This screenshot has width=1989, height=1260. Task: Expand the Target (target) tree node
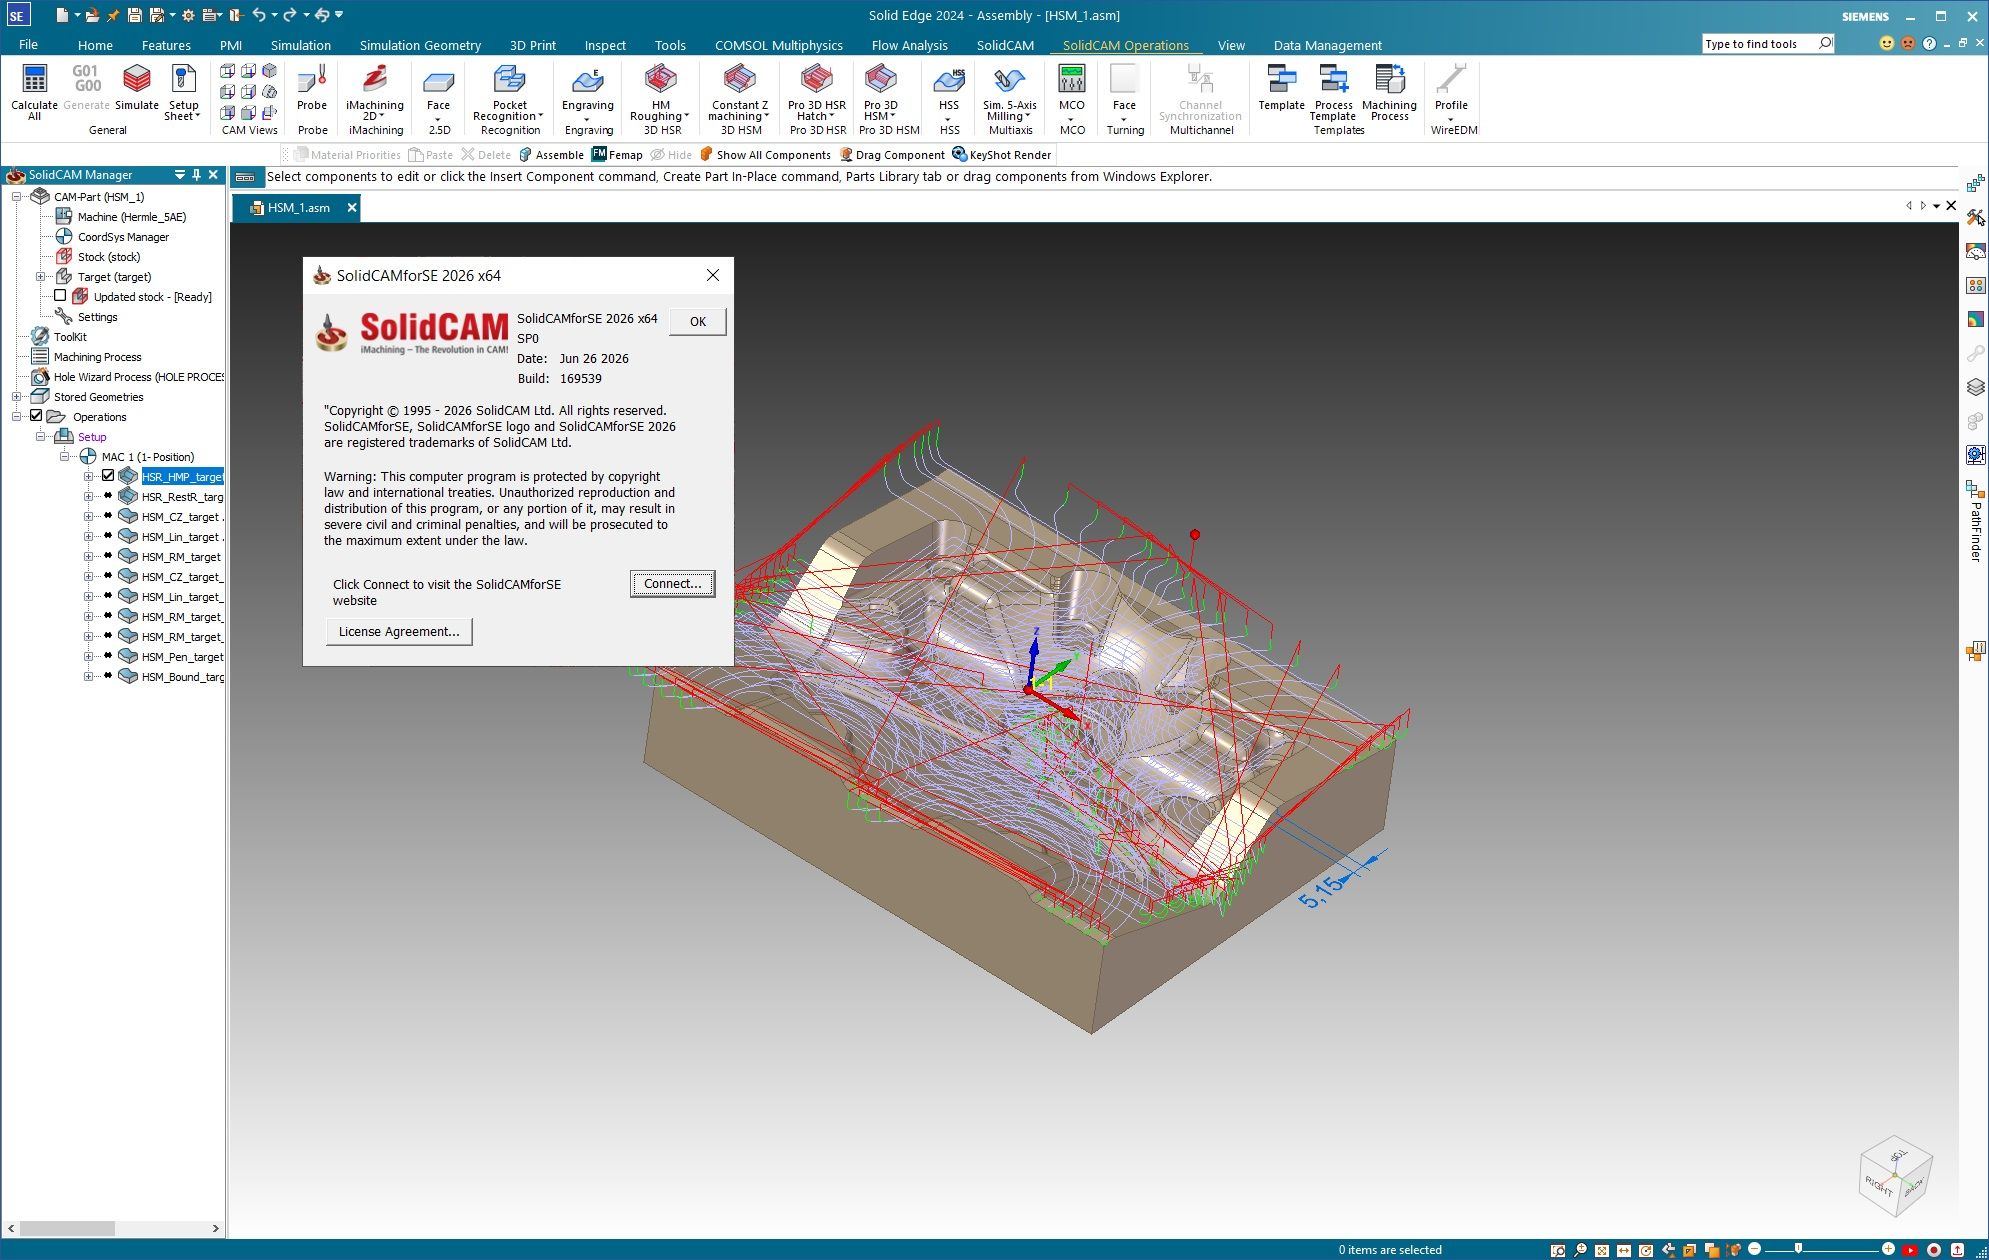(40, 277)
